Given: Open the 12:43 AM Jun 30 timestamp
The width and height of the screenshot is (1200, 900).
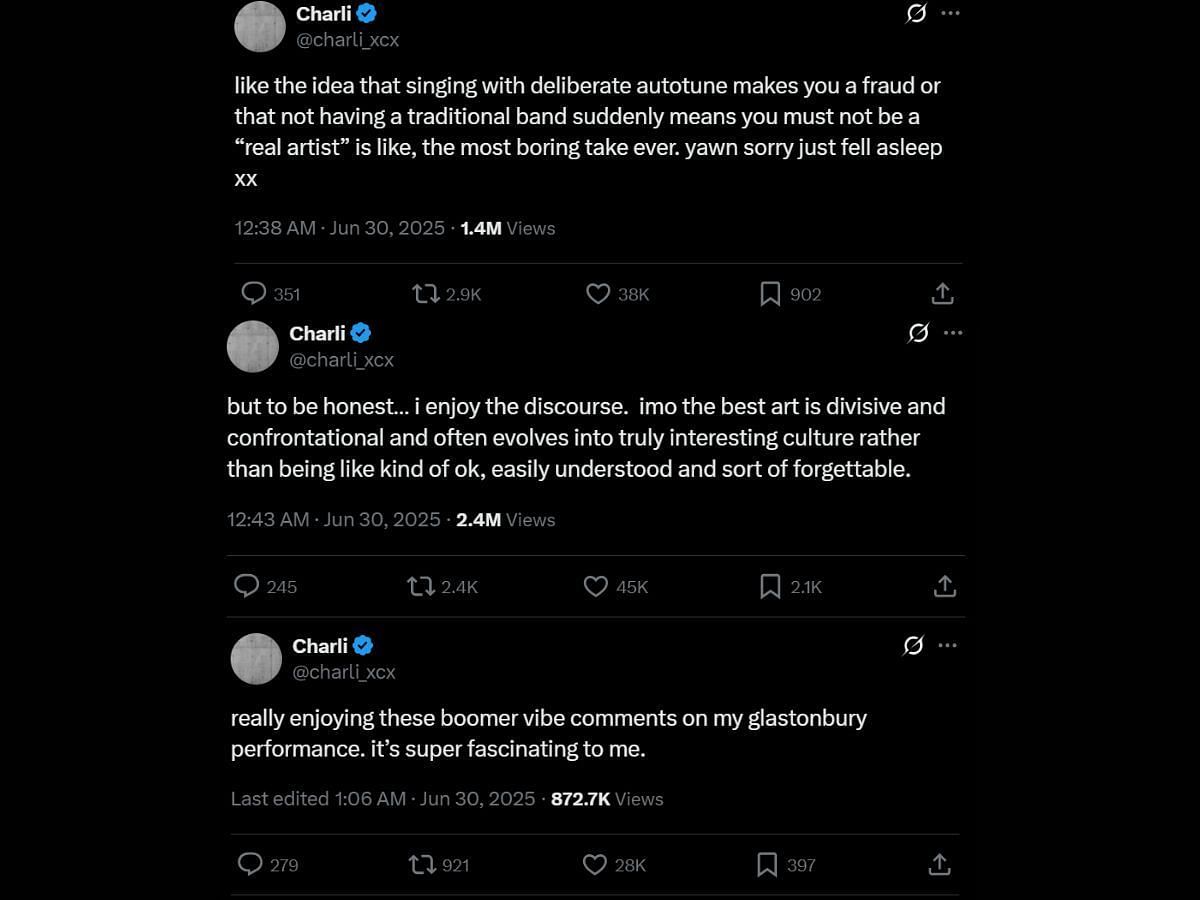Looking at the screenshot, I should tap(334, 519).
